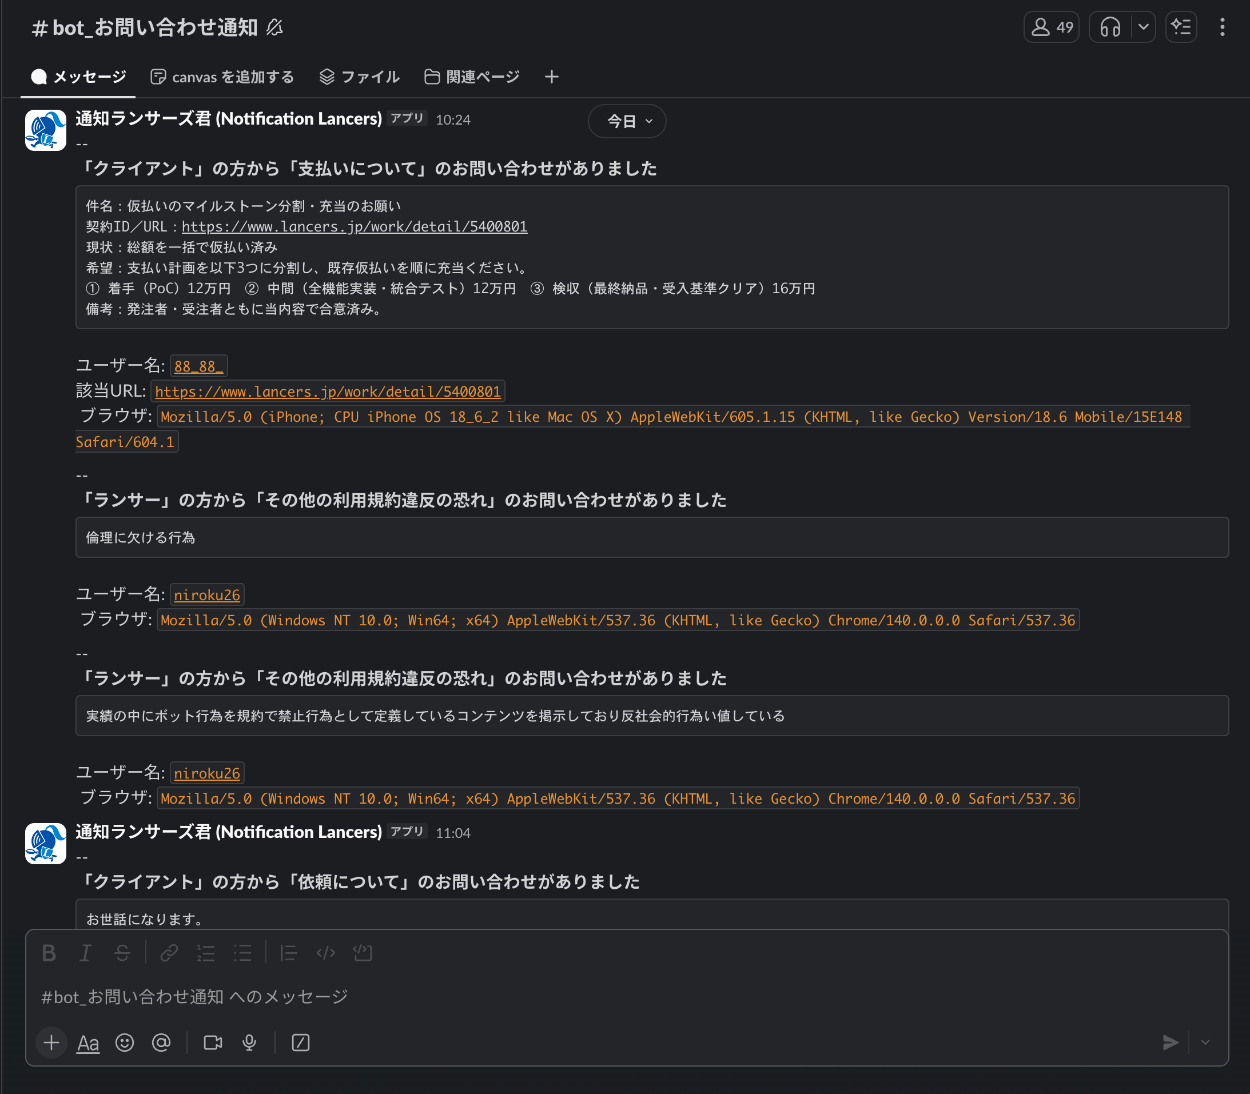The width and height of the screenshot is (1250, 1094).
Task: Toggle bold formatting in the composer
Action: [x=49, y=953]
